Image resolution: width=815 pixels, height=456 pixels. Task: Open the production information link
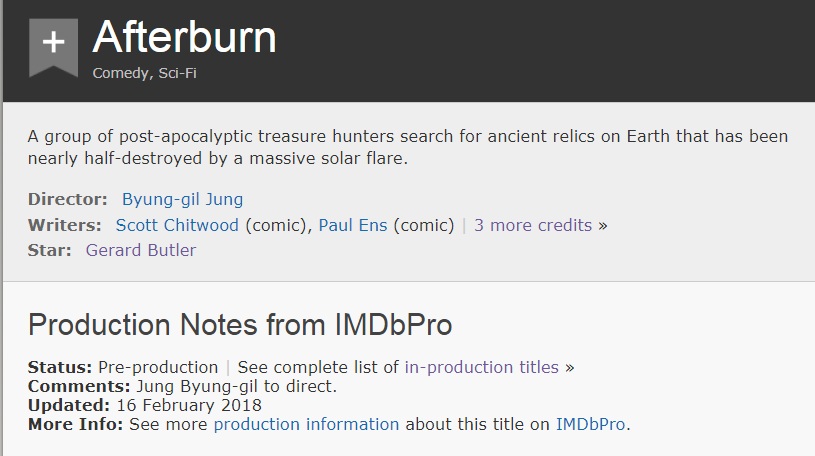pyautogui.click(x=306, y=424)
